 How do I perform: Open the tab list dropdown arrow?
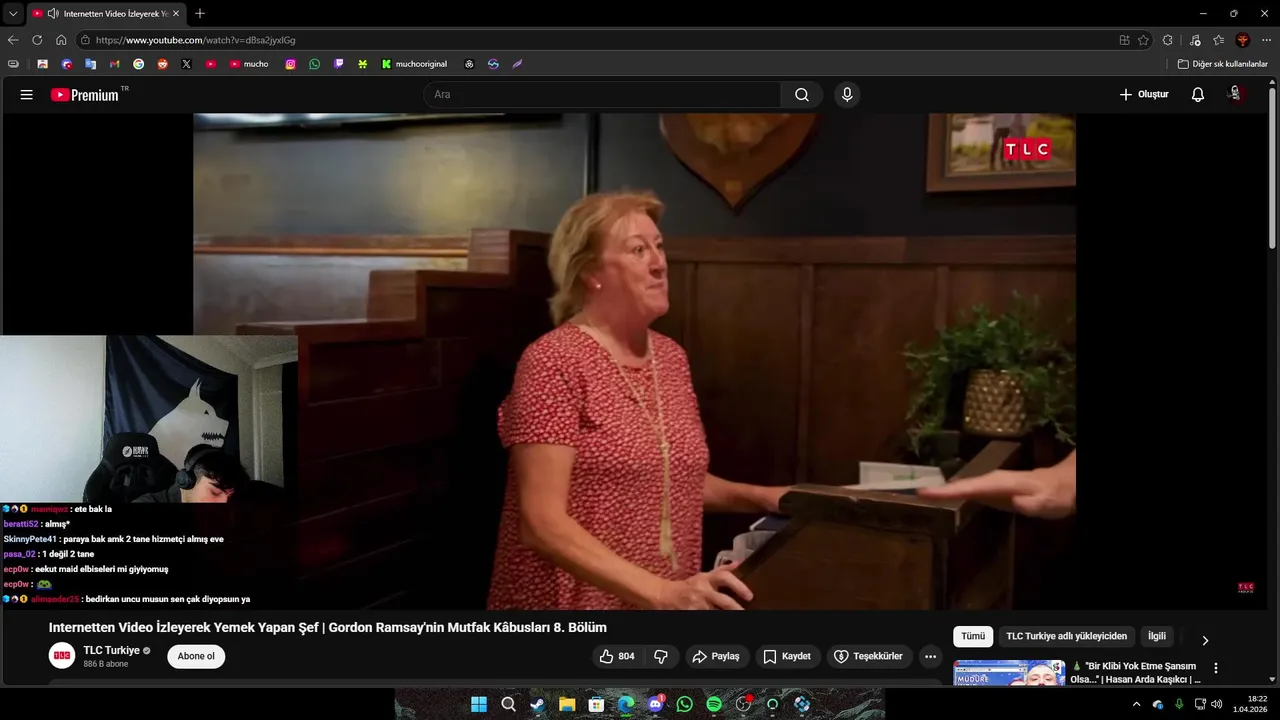(13, 14)
